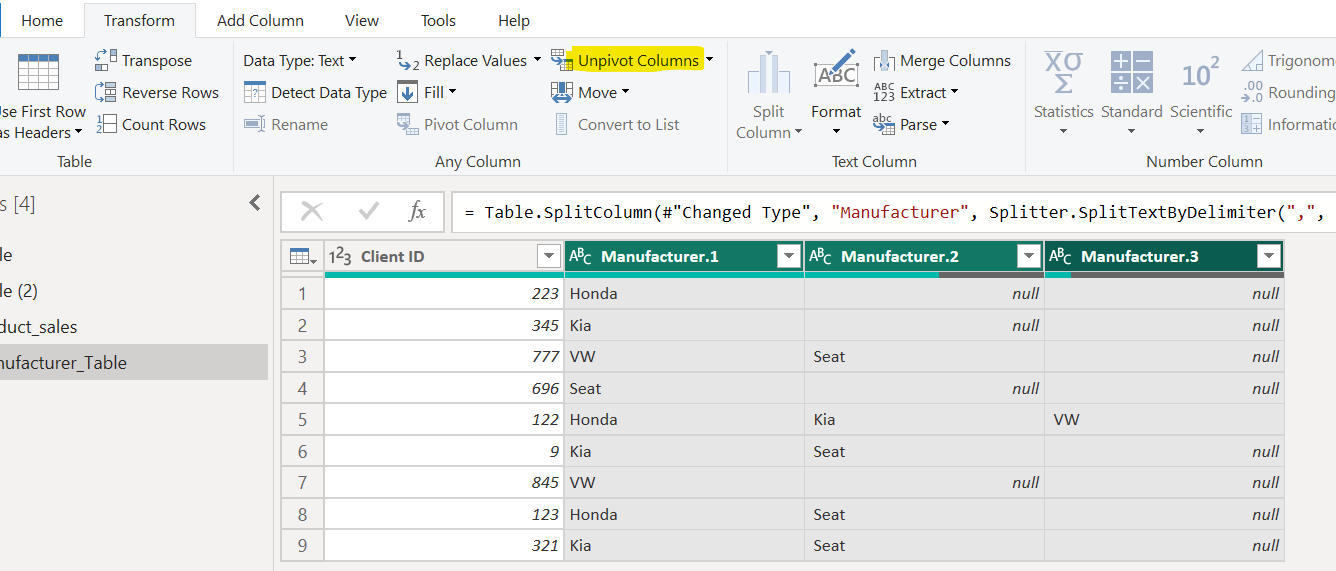Open the View tab
1336x571 pixels.
pyautogui.click(x=362, y=20)
